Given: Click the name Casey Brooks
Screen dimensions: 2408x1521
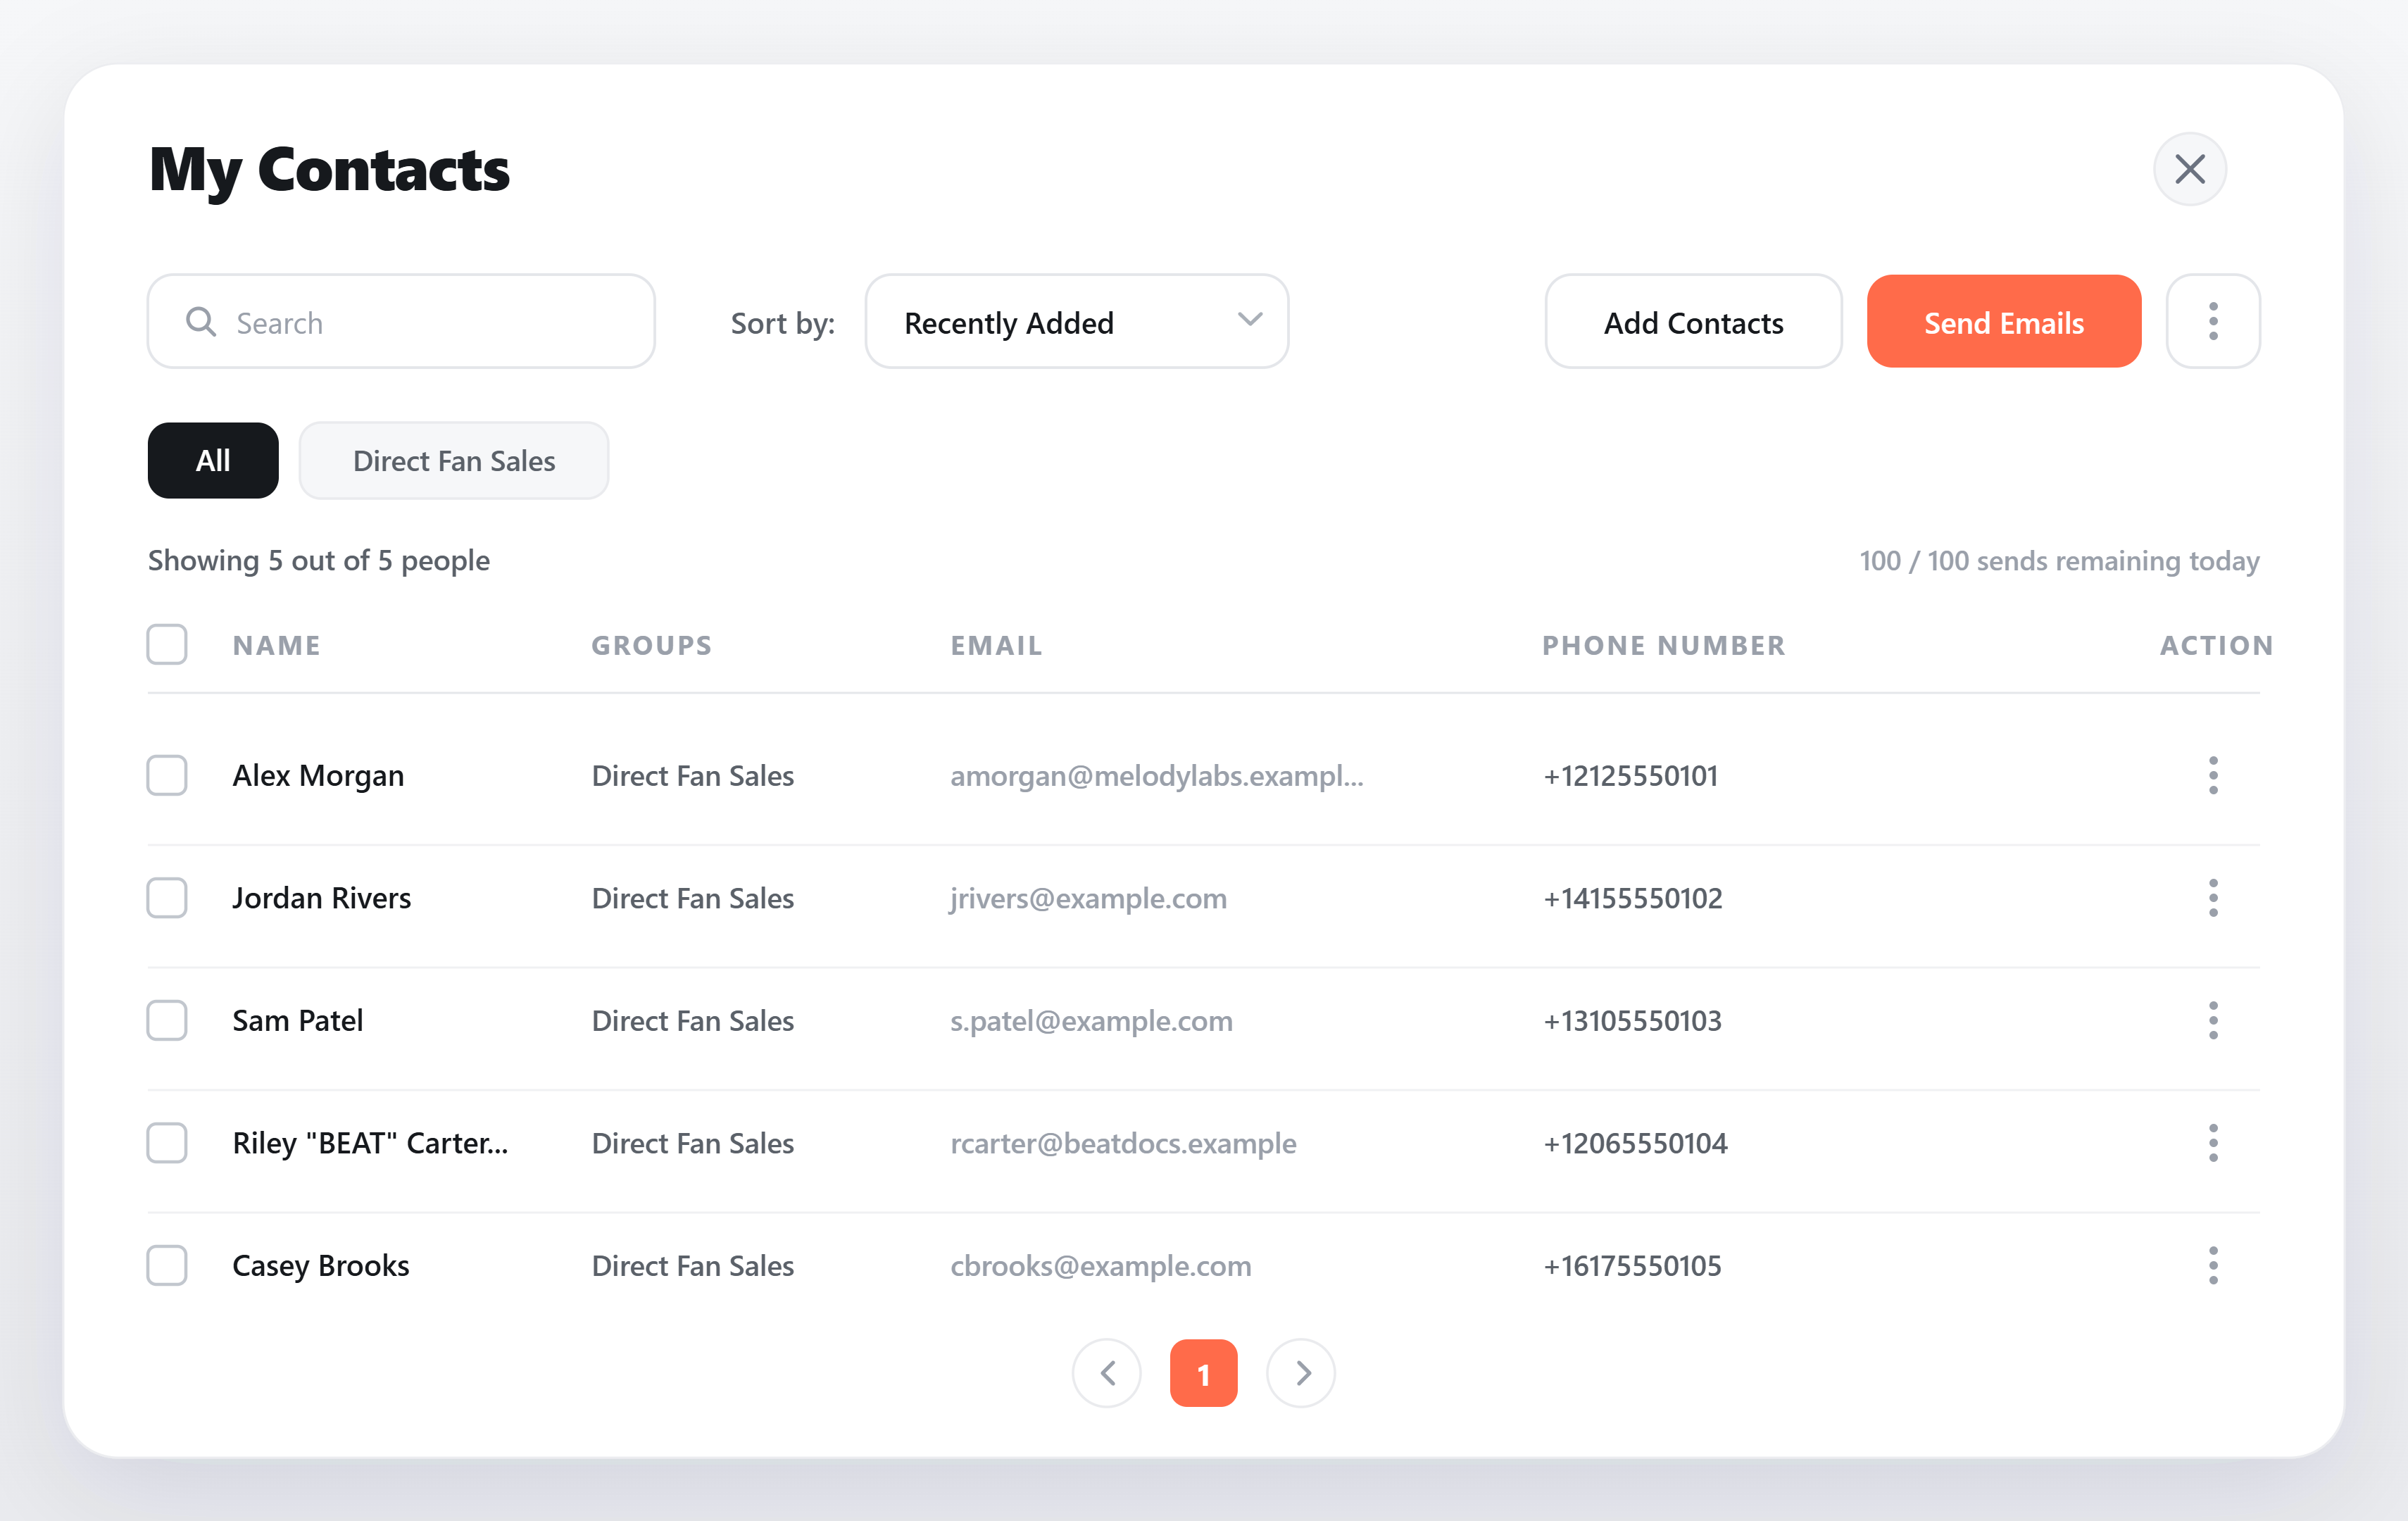Looking at the screenshot, I should tap(321, 1266).
